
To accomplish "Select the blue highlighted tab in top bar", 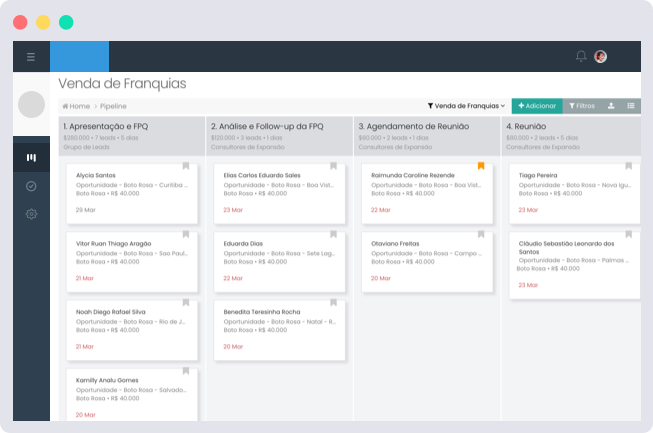I will pos(79,57).
